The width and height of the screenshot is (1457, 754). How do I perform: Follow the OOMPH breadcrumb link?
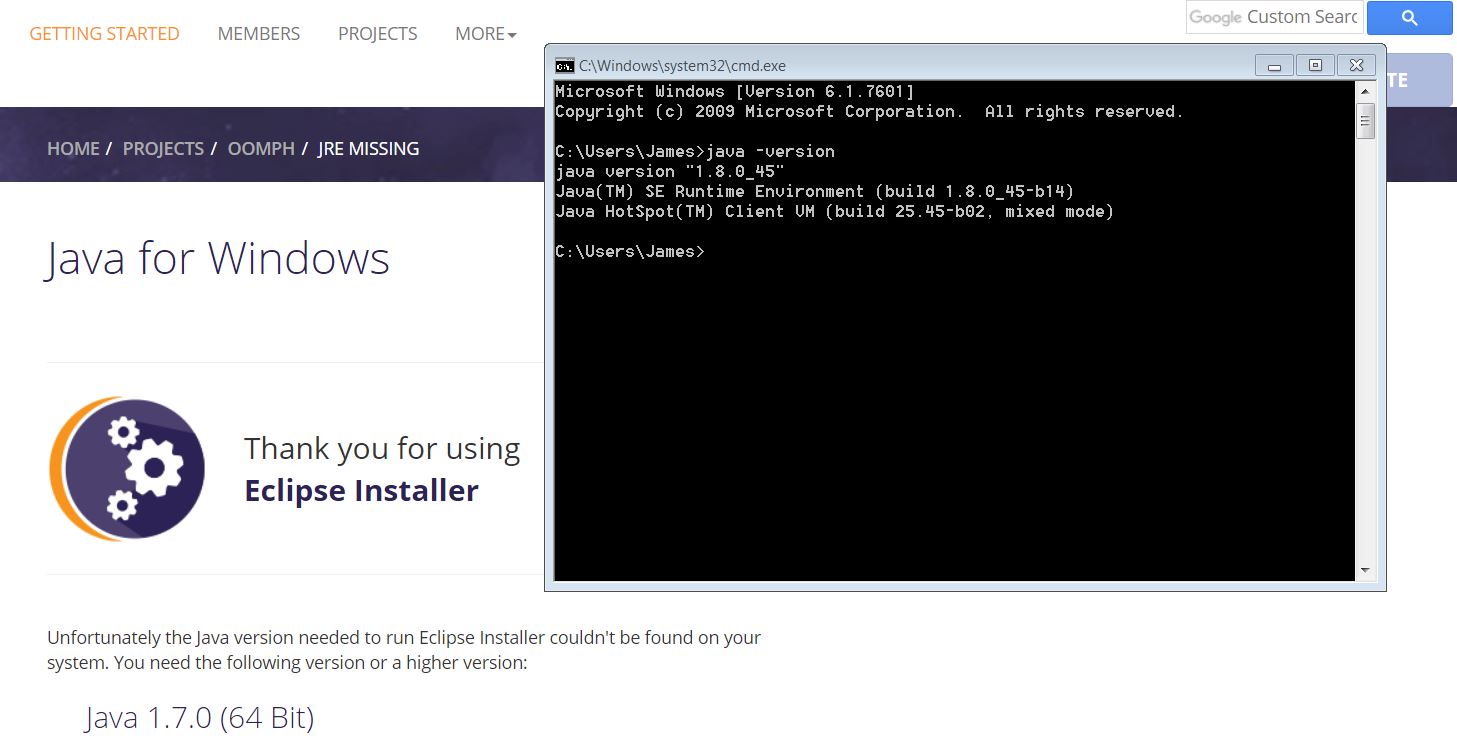tap(261, 149)
